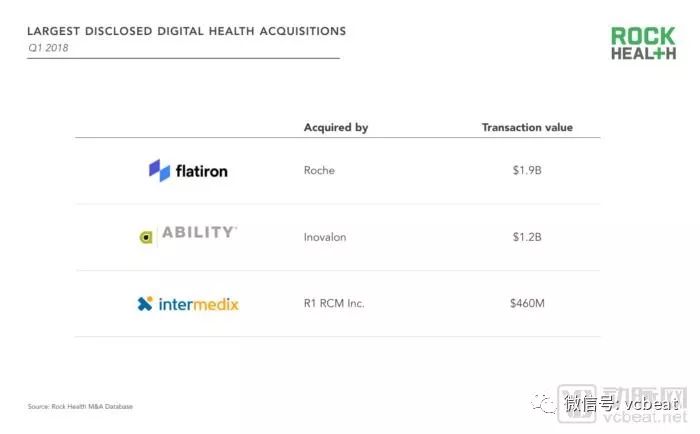Click the intermedix wordmark text
The width and height of the screenshot is (700, 434).
point(199,303)
